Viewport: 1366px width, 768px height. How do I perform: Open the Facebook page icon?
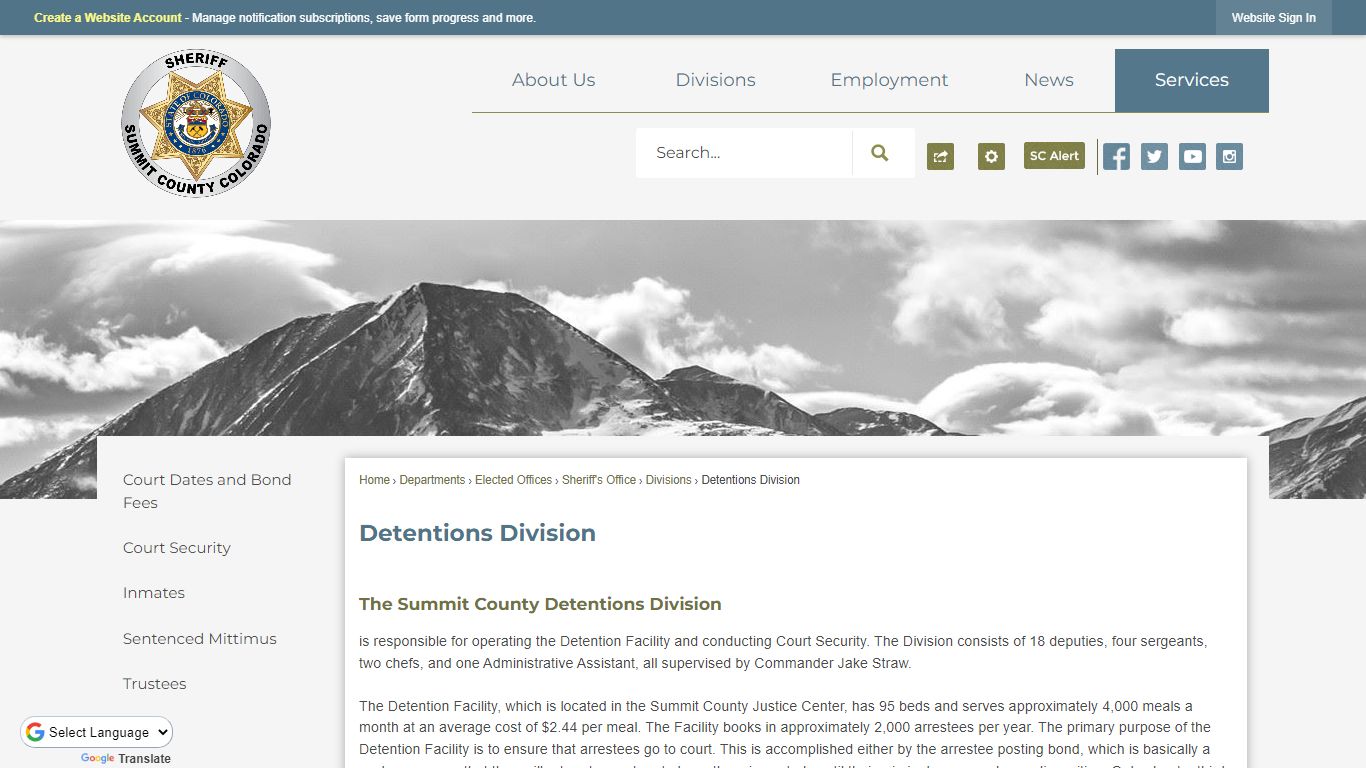(x=1115, y=156)
